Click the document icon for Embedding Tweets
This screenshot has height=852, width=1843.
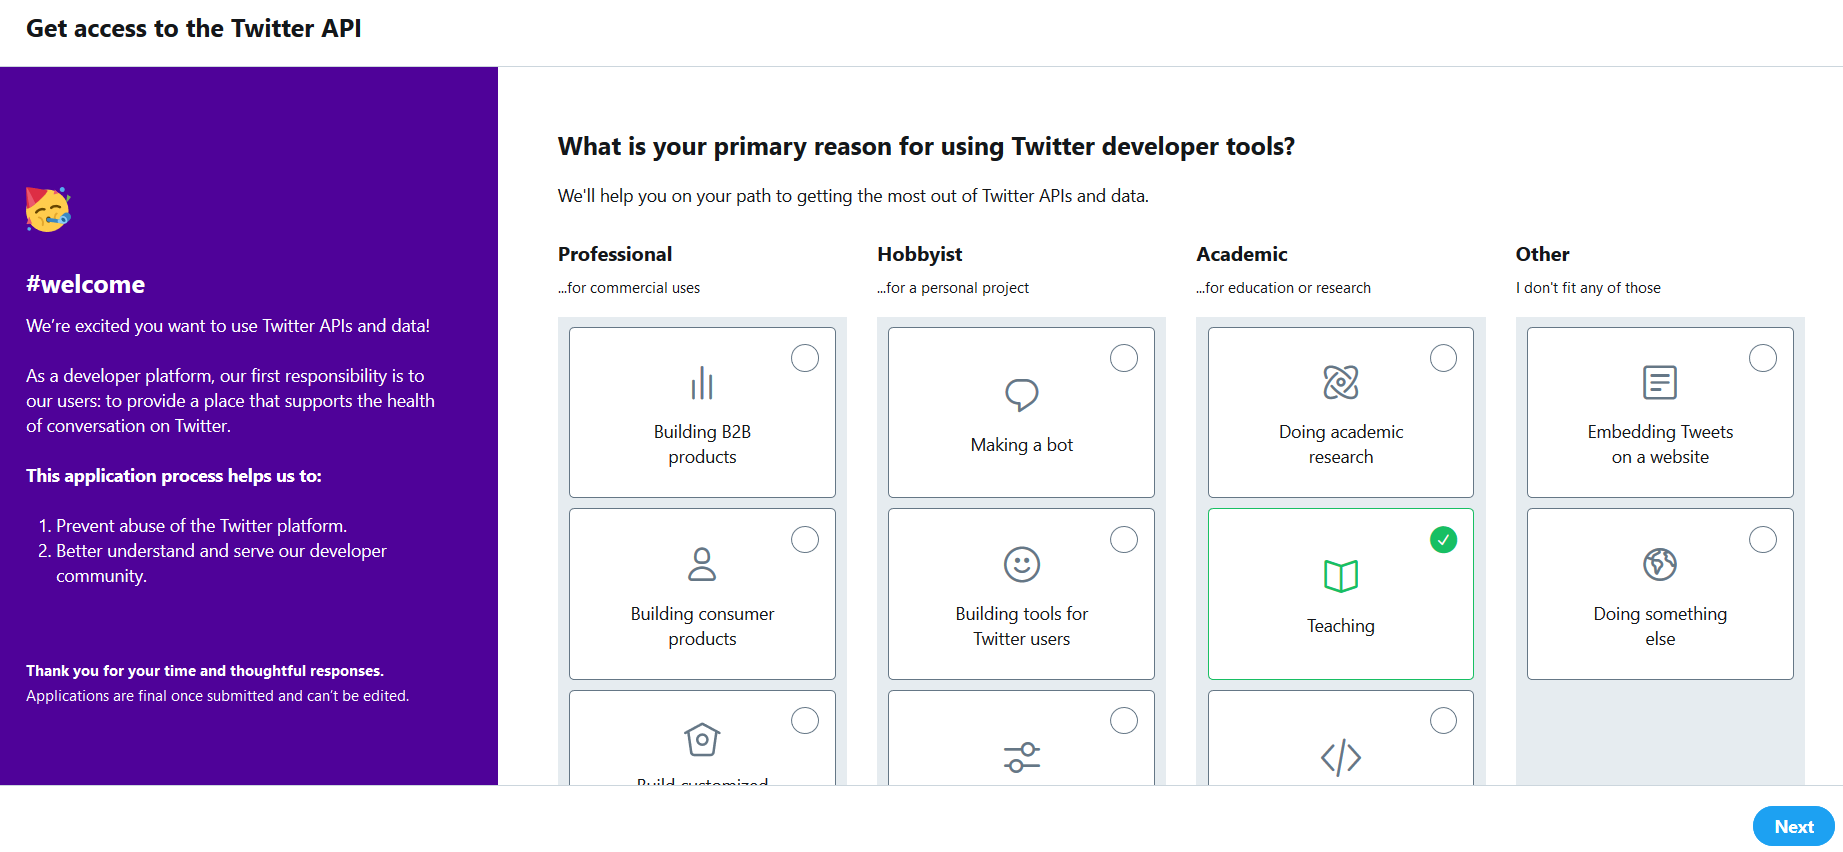[1660, 382]
